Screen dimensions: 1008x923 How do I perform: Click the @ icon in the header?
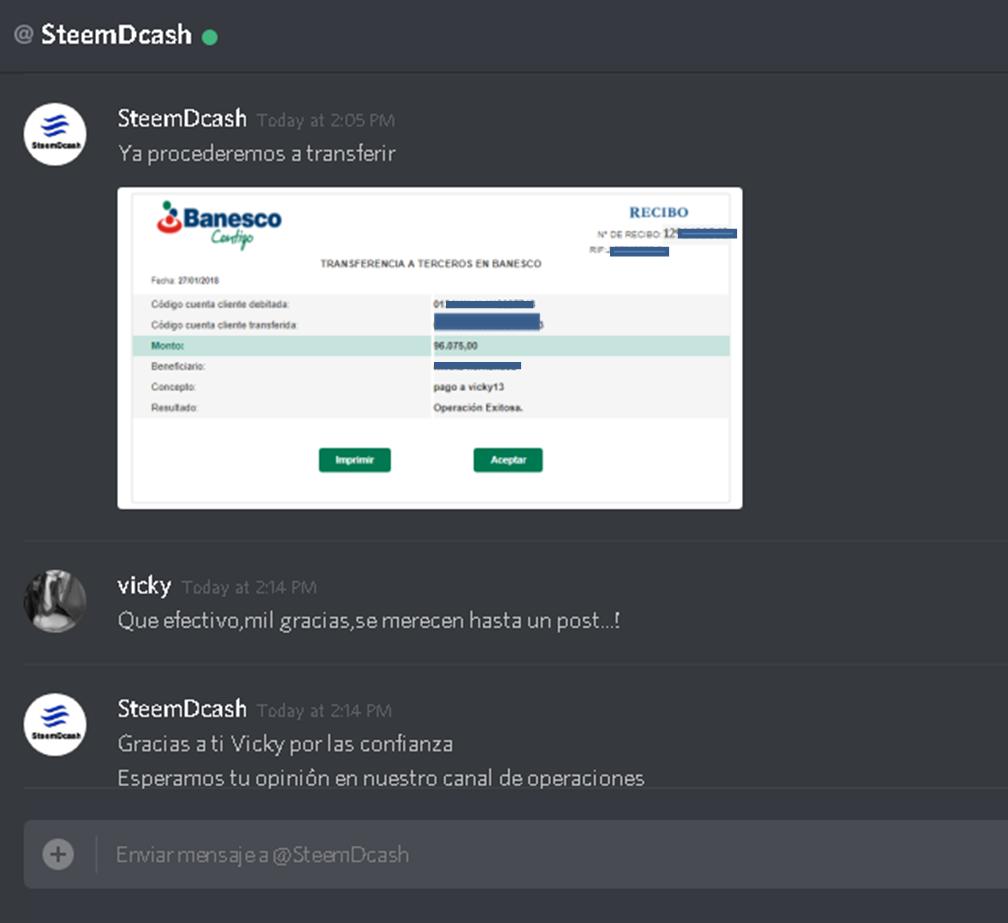click(x=24, y=34)
